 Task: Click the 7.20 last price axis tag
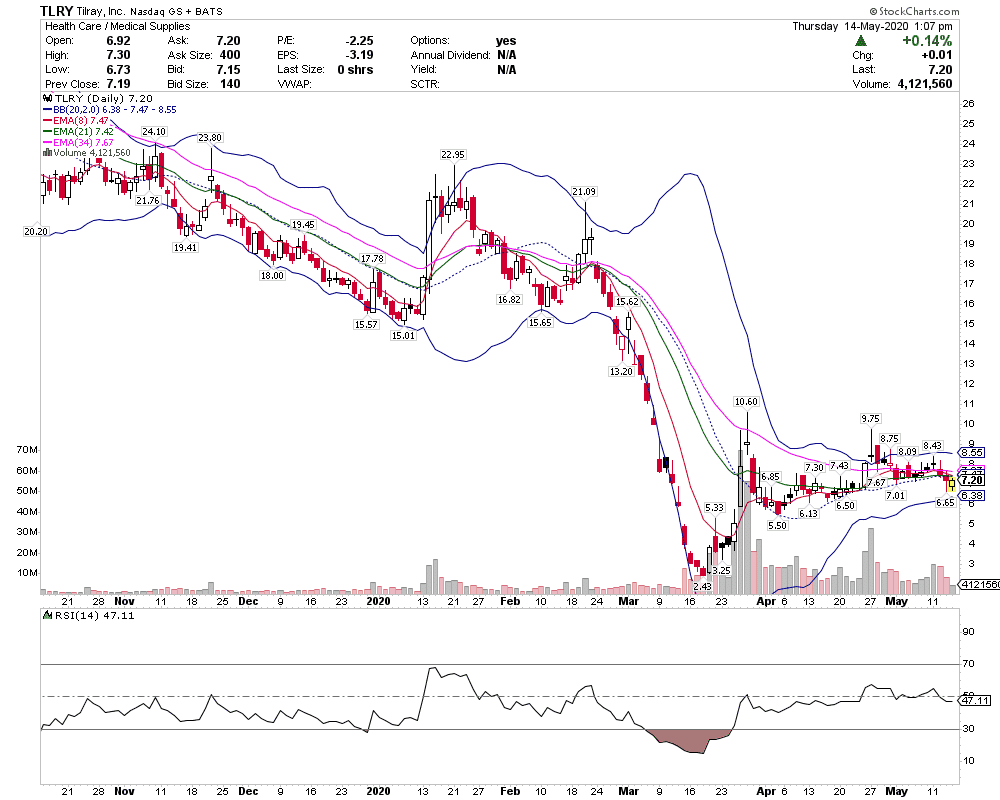pos(973,480)
